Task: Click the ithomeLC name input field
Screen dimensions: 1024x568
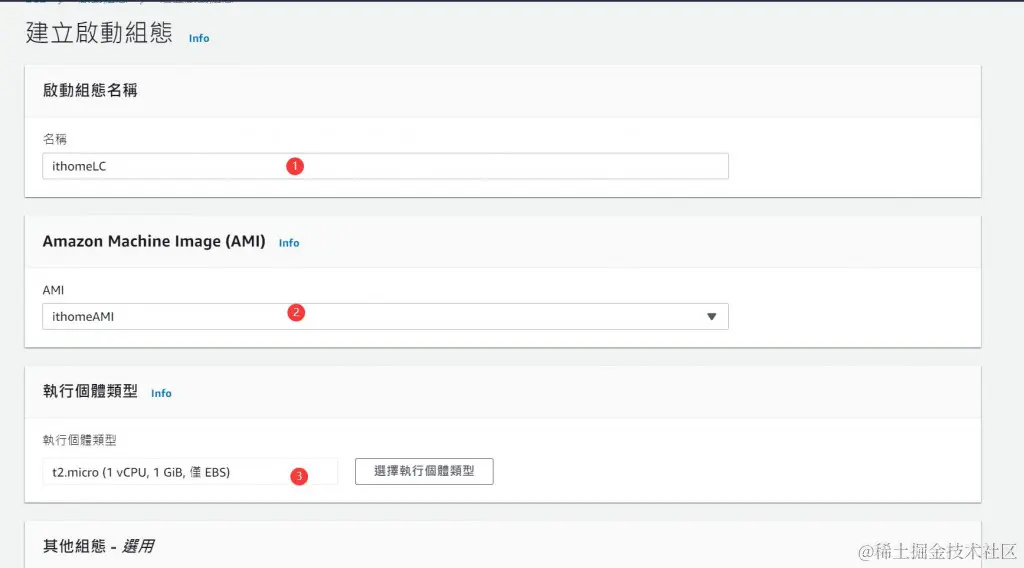Action: point(385,166)
